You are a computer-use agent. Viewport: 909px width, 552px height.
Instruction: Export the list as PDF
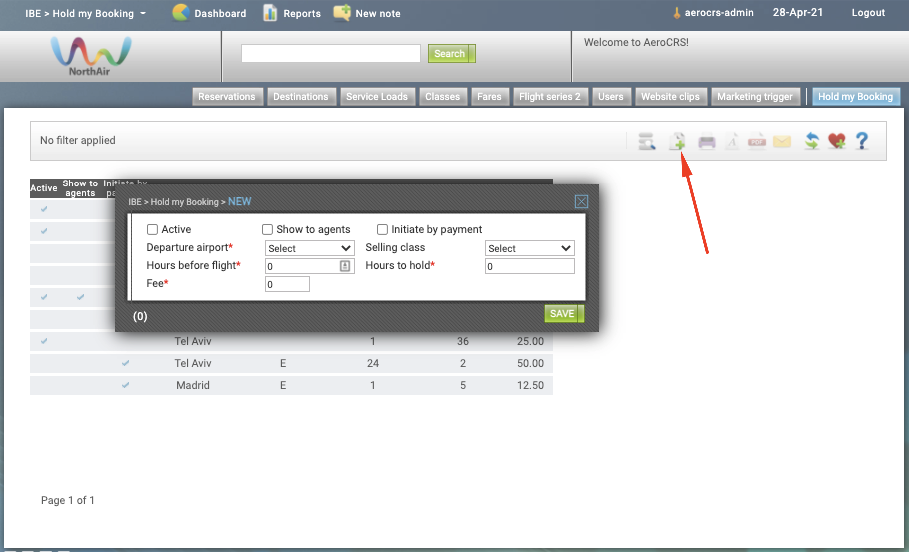click(x=757, y=141)
